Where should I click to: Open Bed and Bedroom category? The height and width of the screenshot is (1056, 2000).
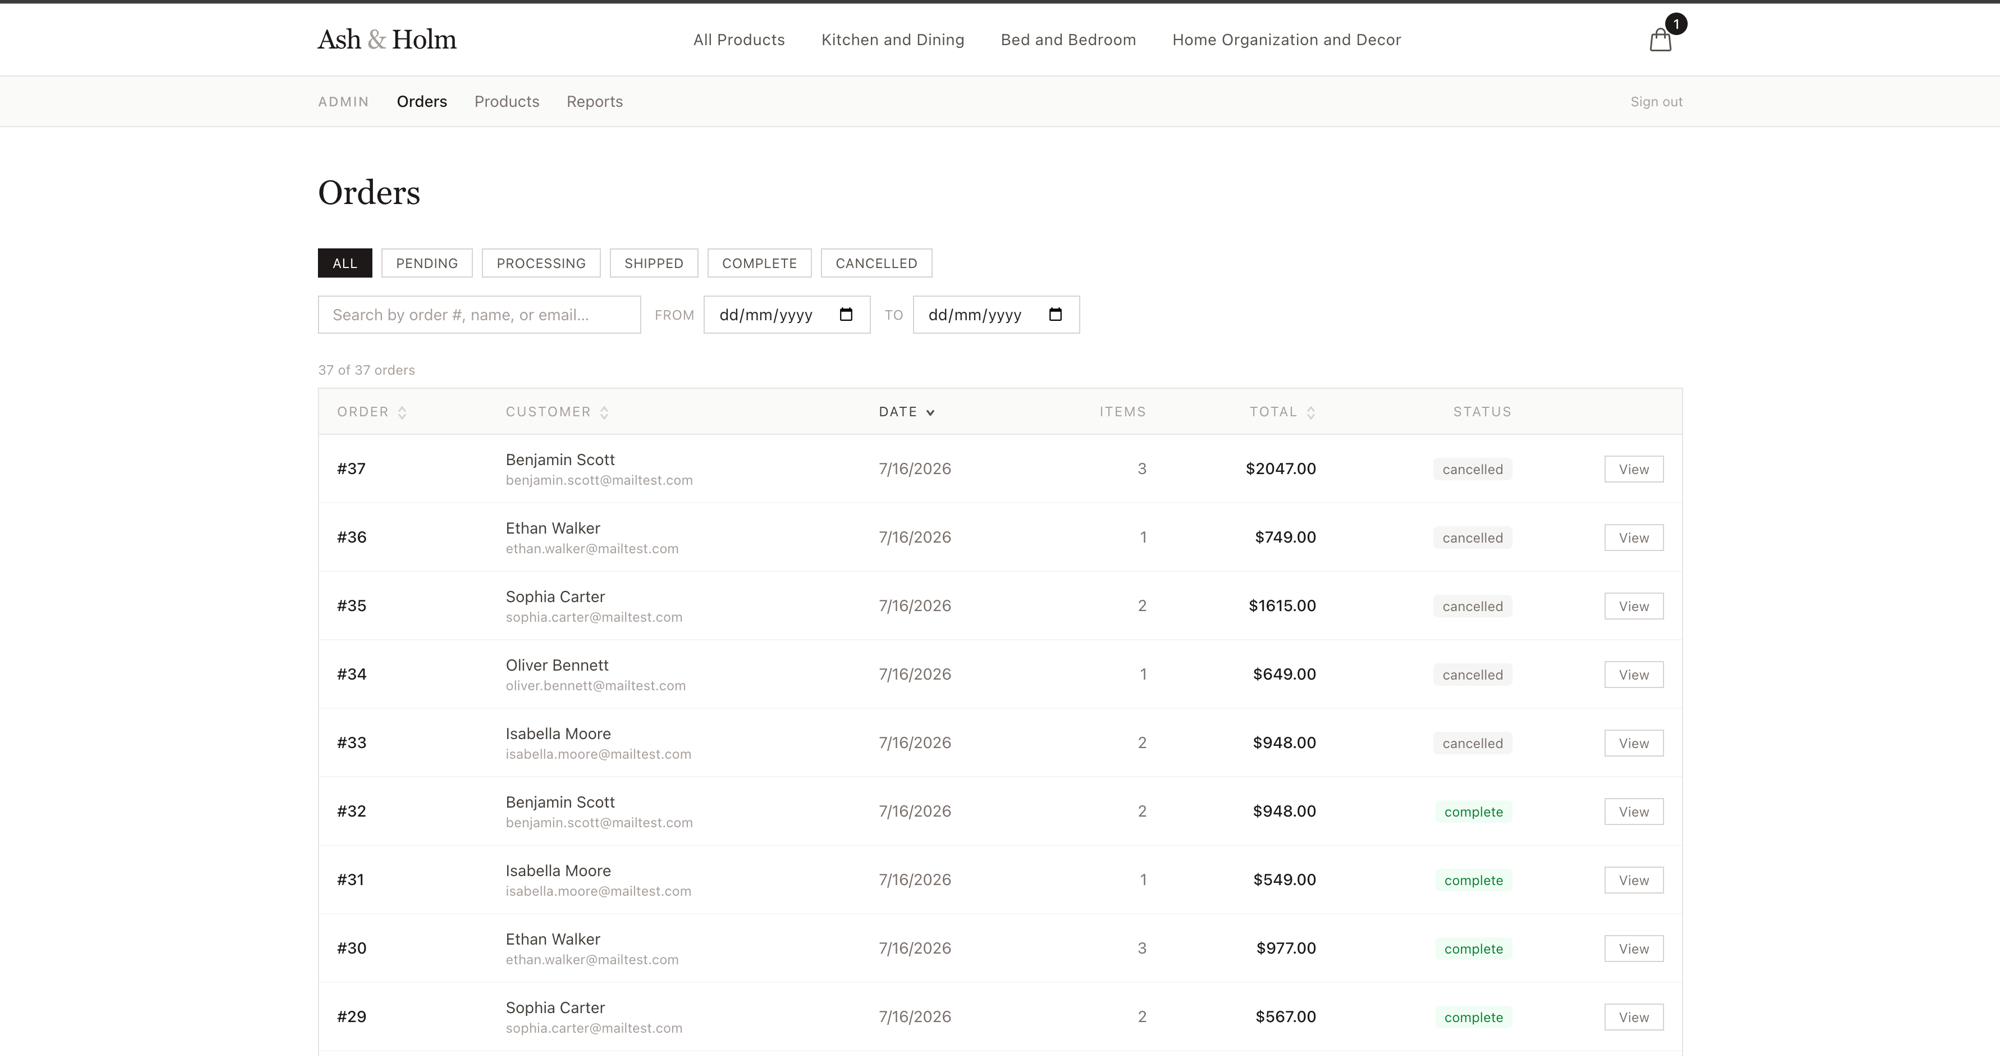click(1068, 39)
